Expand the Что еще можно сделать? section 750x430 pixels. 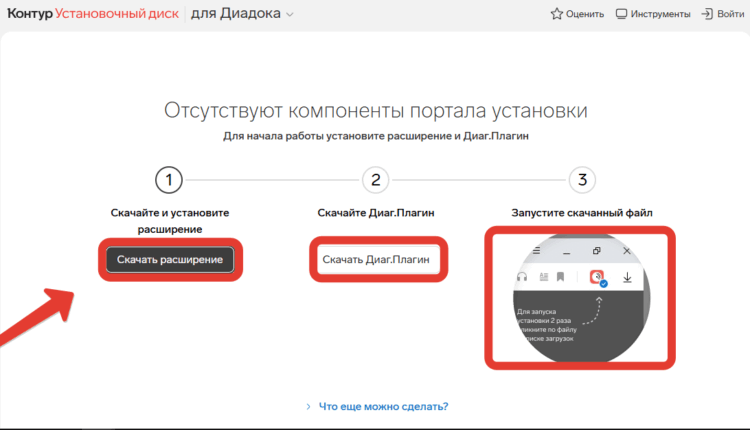pos(382,406)
